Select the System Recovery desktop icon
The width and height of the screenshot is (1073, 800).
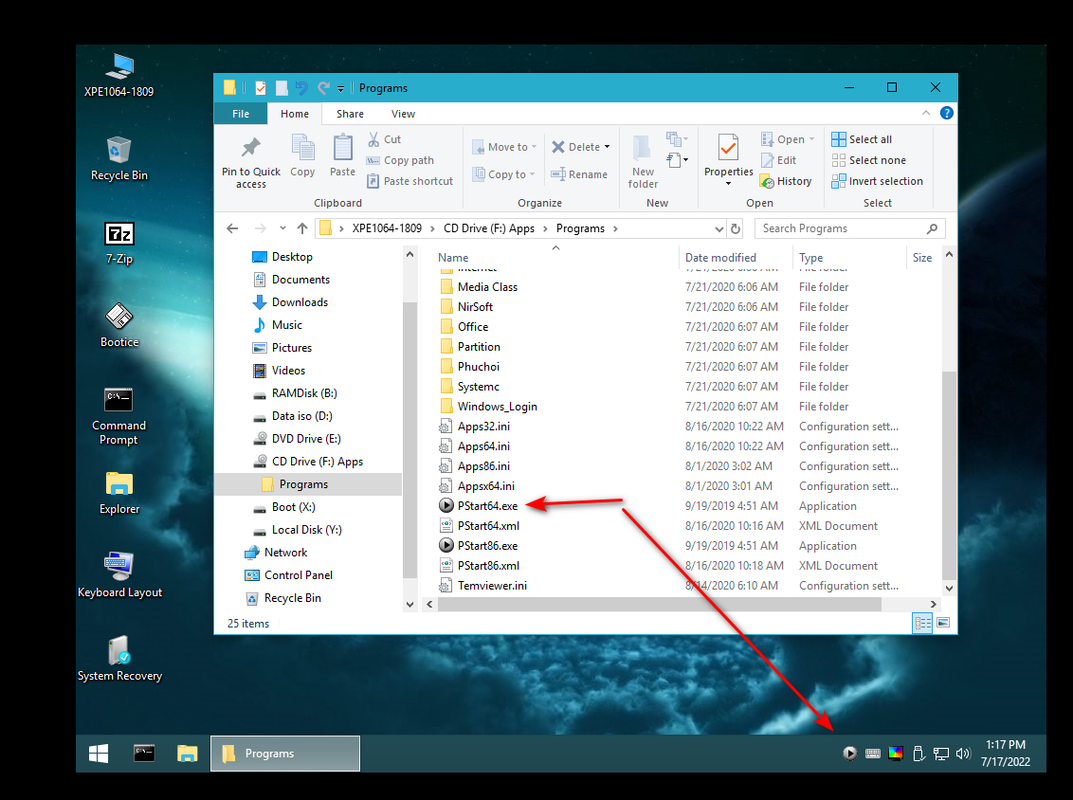click(x=119, y=659)
